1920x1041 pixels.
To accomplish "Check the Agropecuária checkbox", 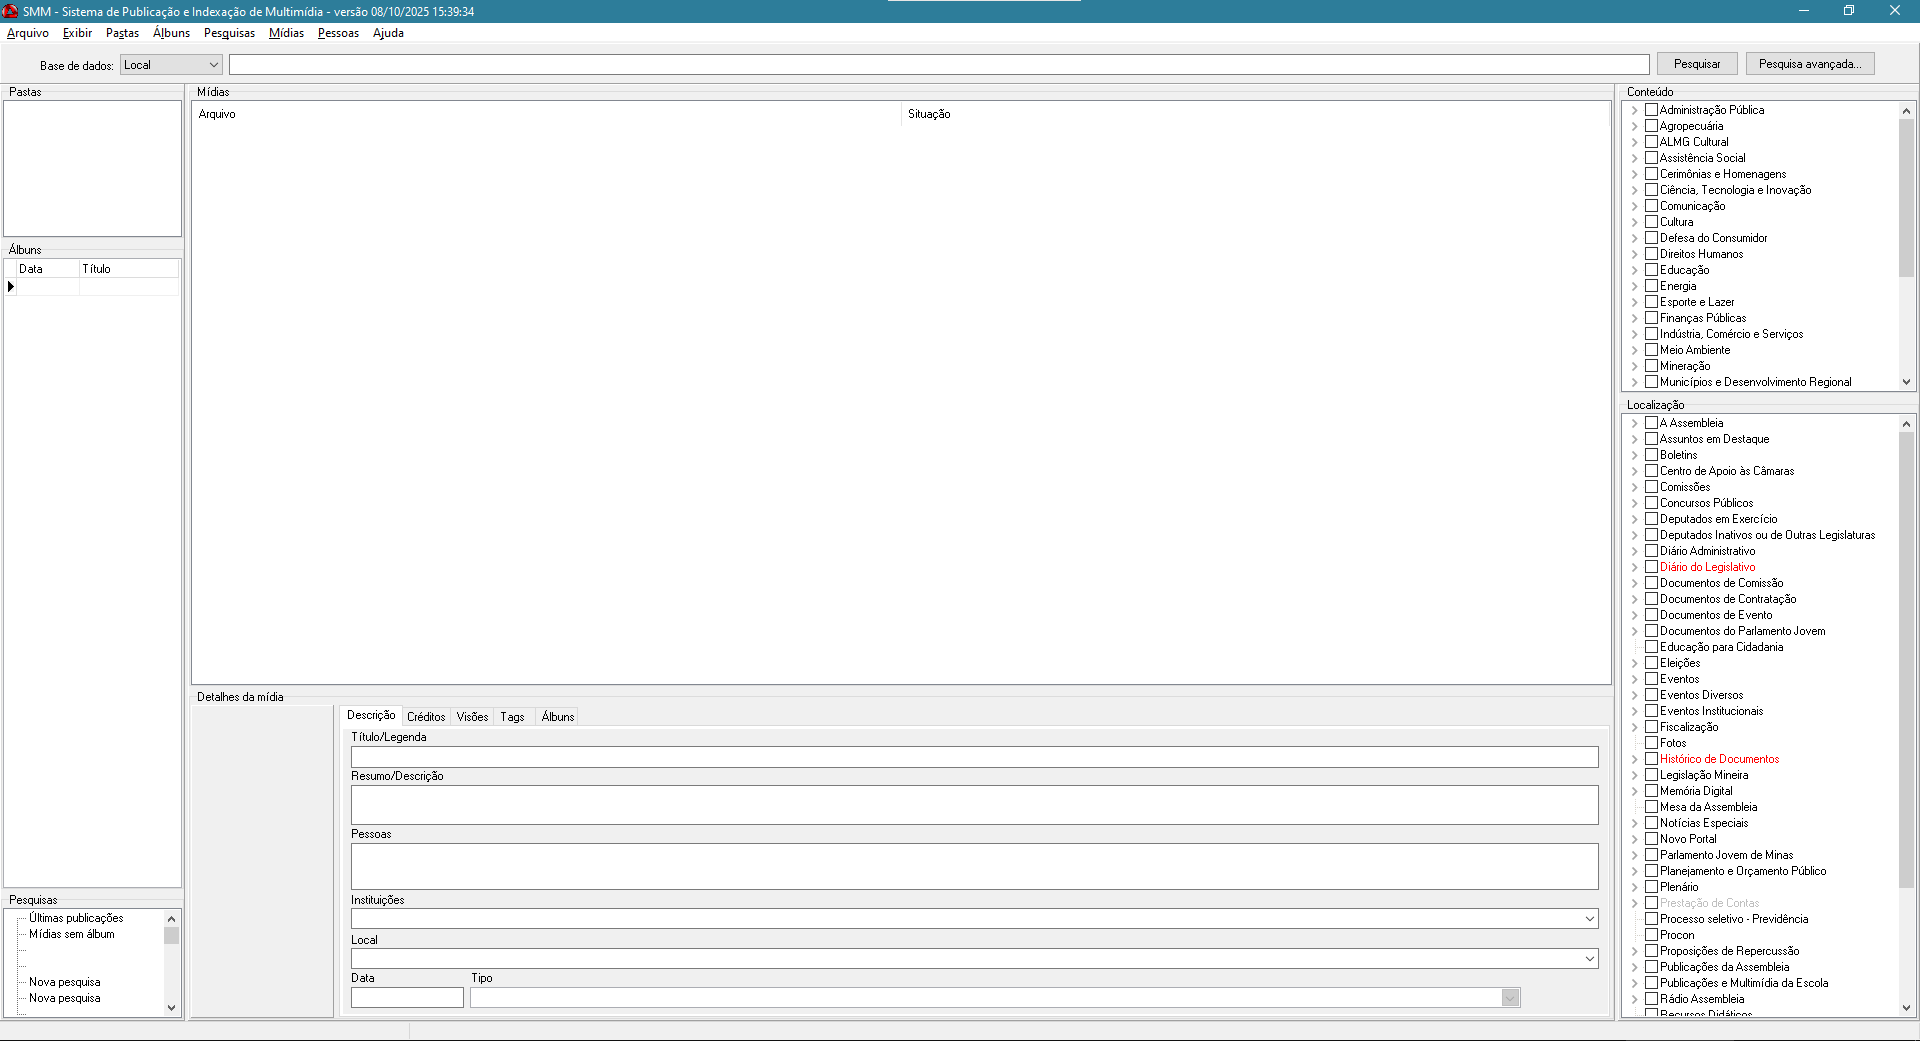I will click(1651, 126).
